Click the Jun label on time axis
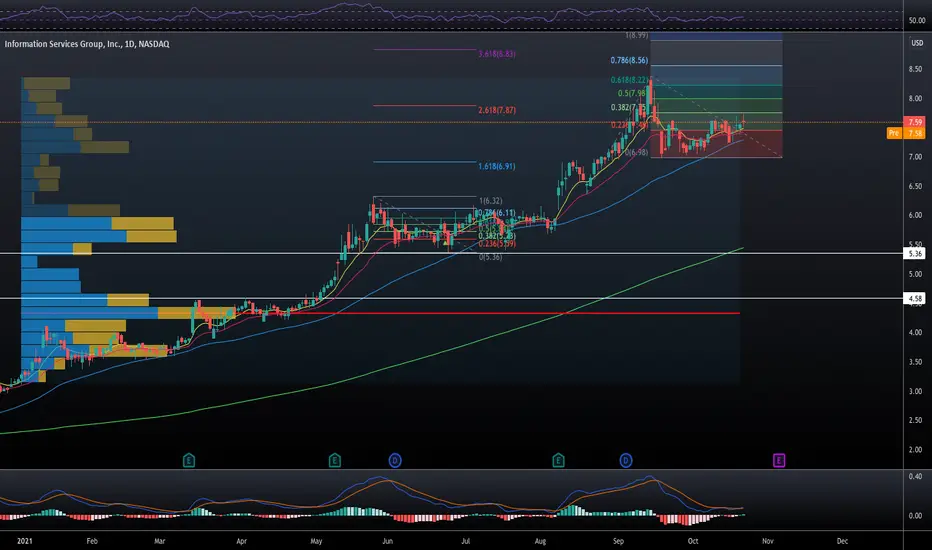932x550 pixels. (388, 541)
